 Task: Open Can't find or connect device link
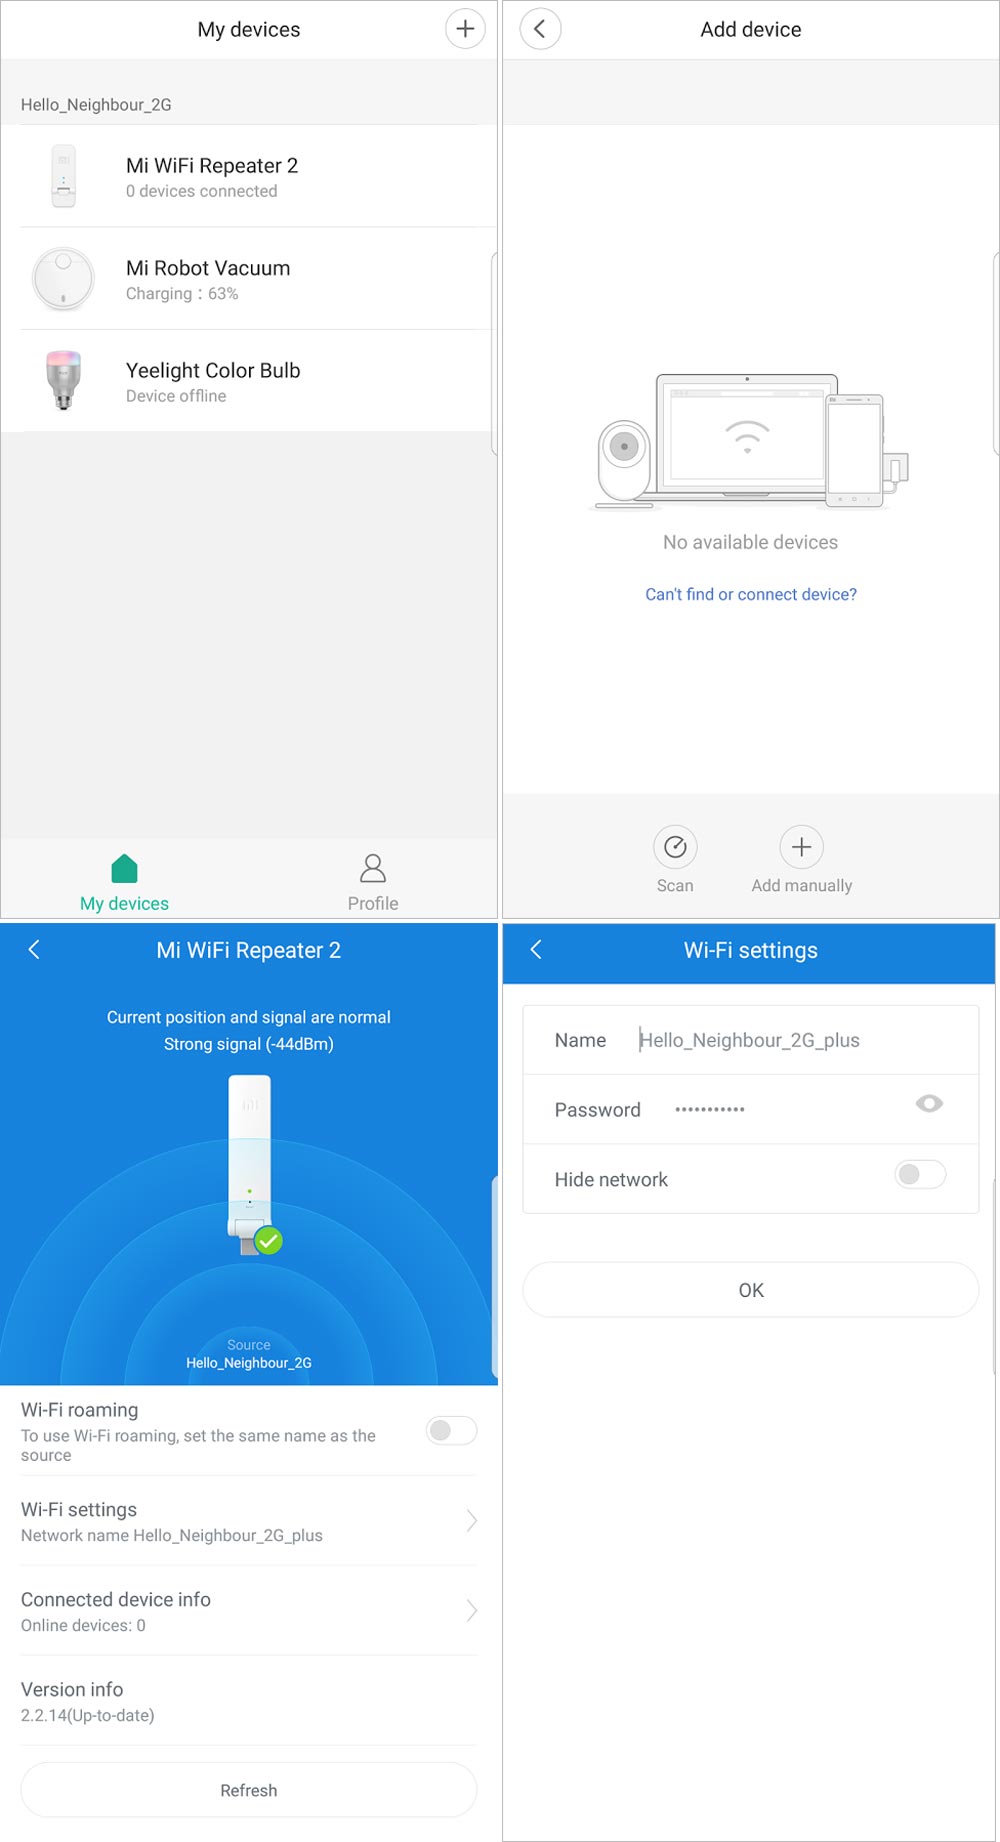[751, 594]
